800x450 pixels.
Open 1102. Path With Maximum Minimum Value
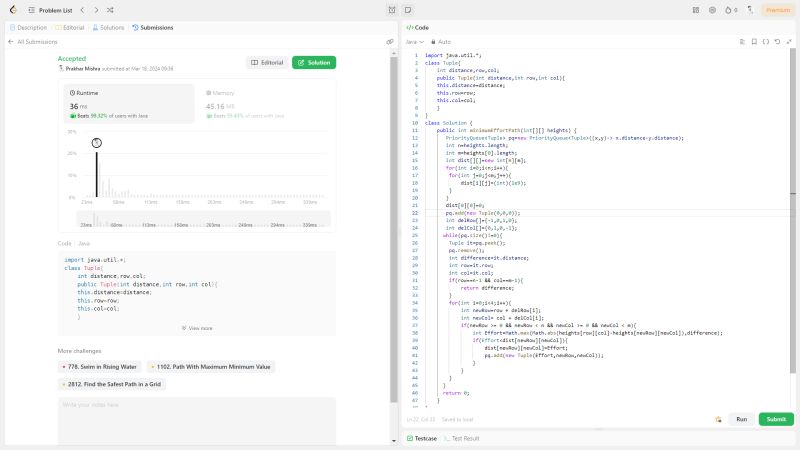211,367
